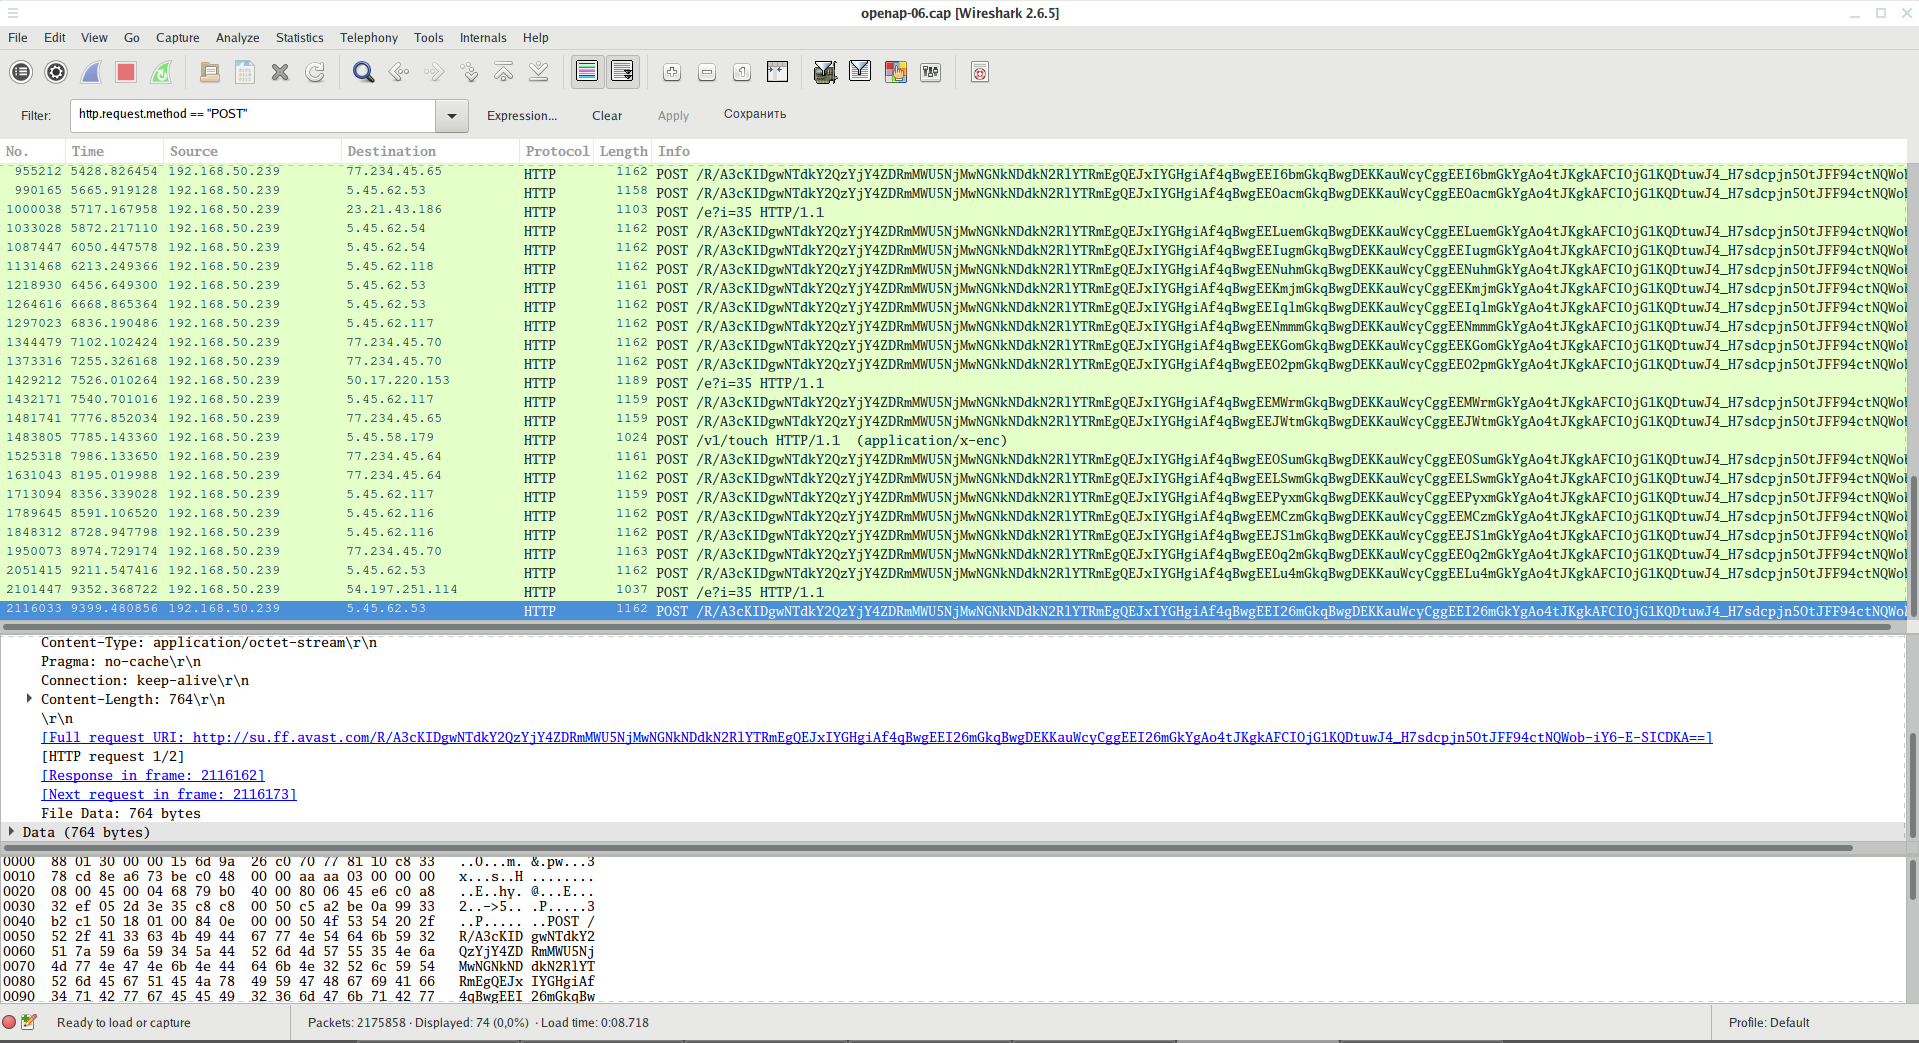This screenshot has width=1919, height=1043.
Task: Click the expert info red status indicator
Action: 10,1022
